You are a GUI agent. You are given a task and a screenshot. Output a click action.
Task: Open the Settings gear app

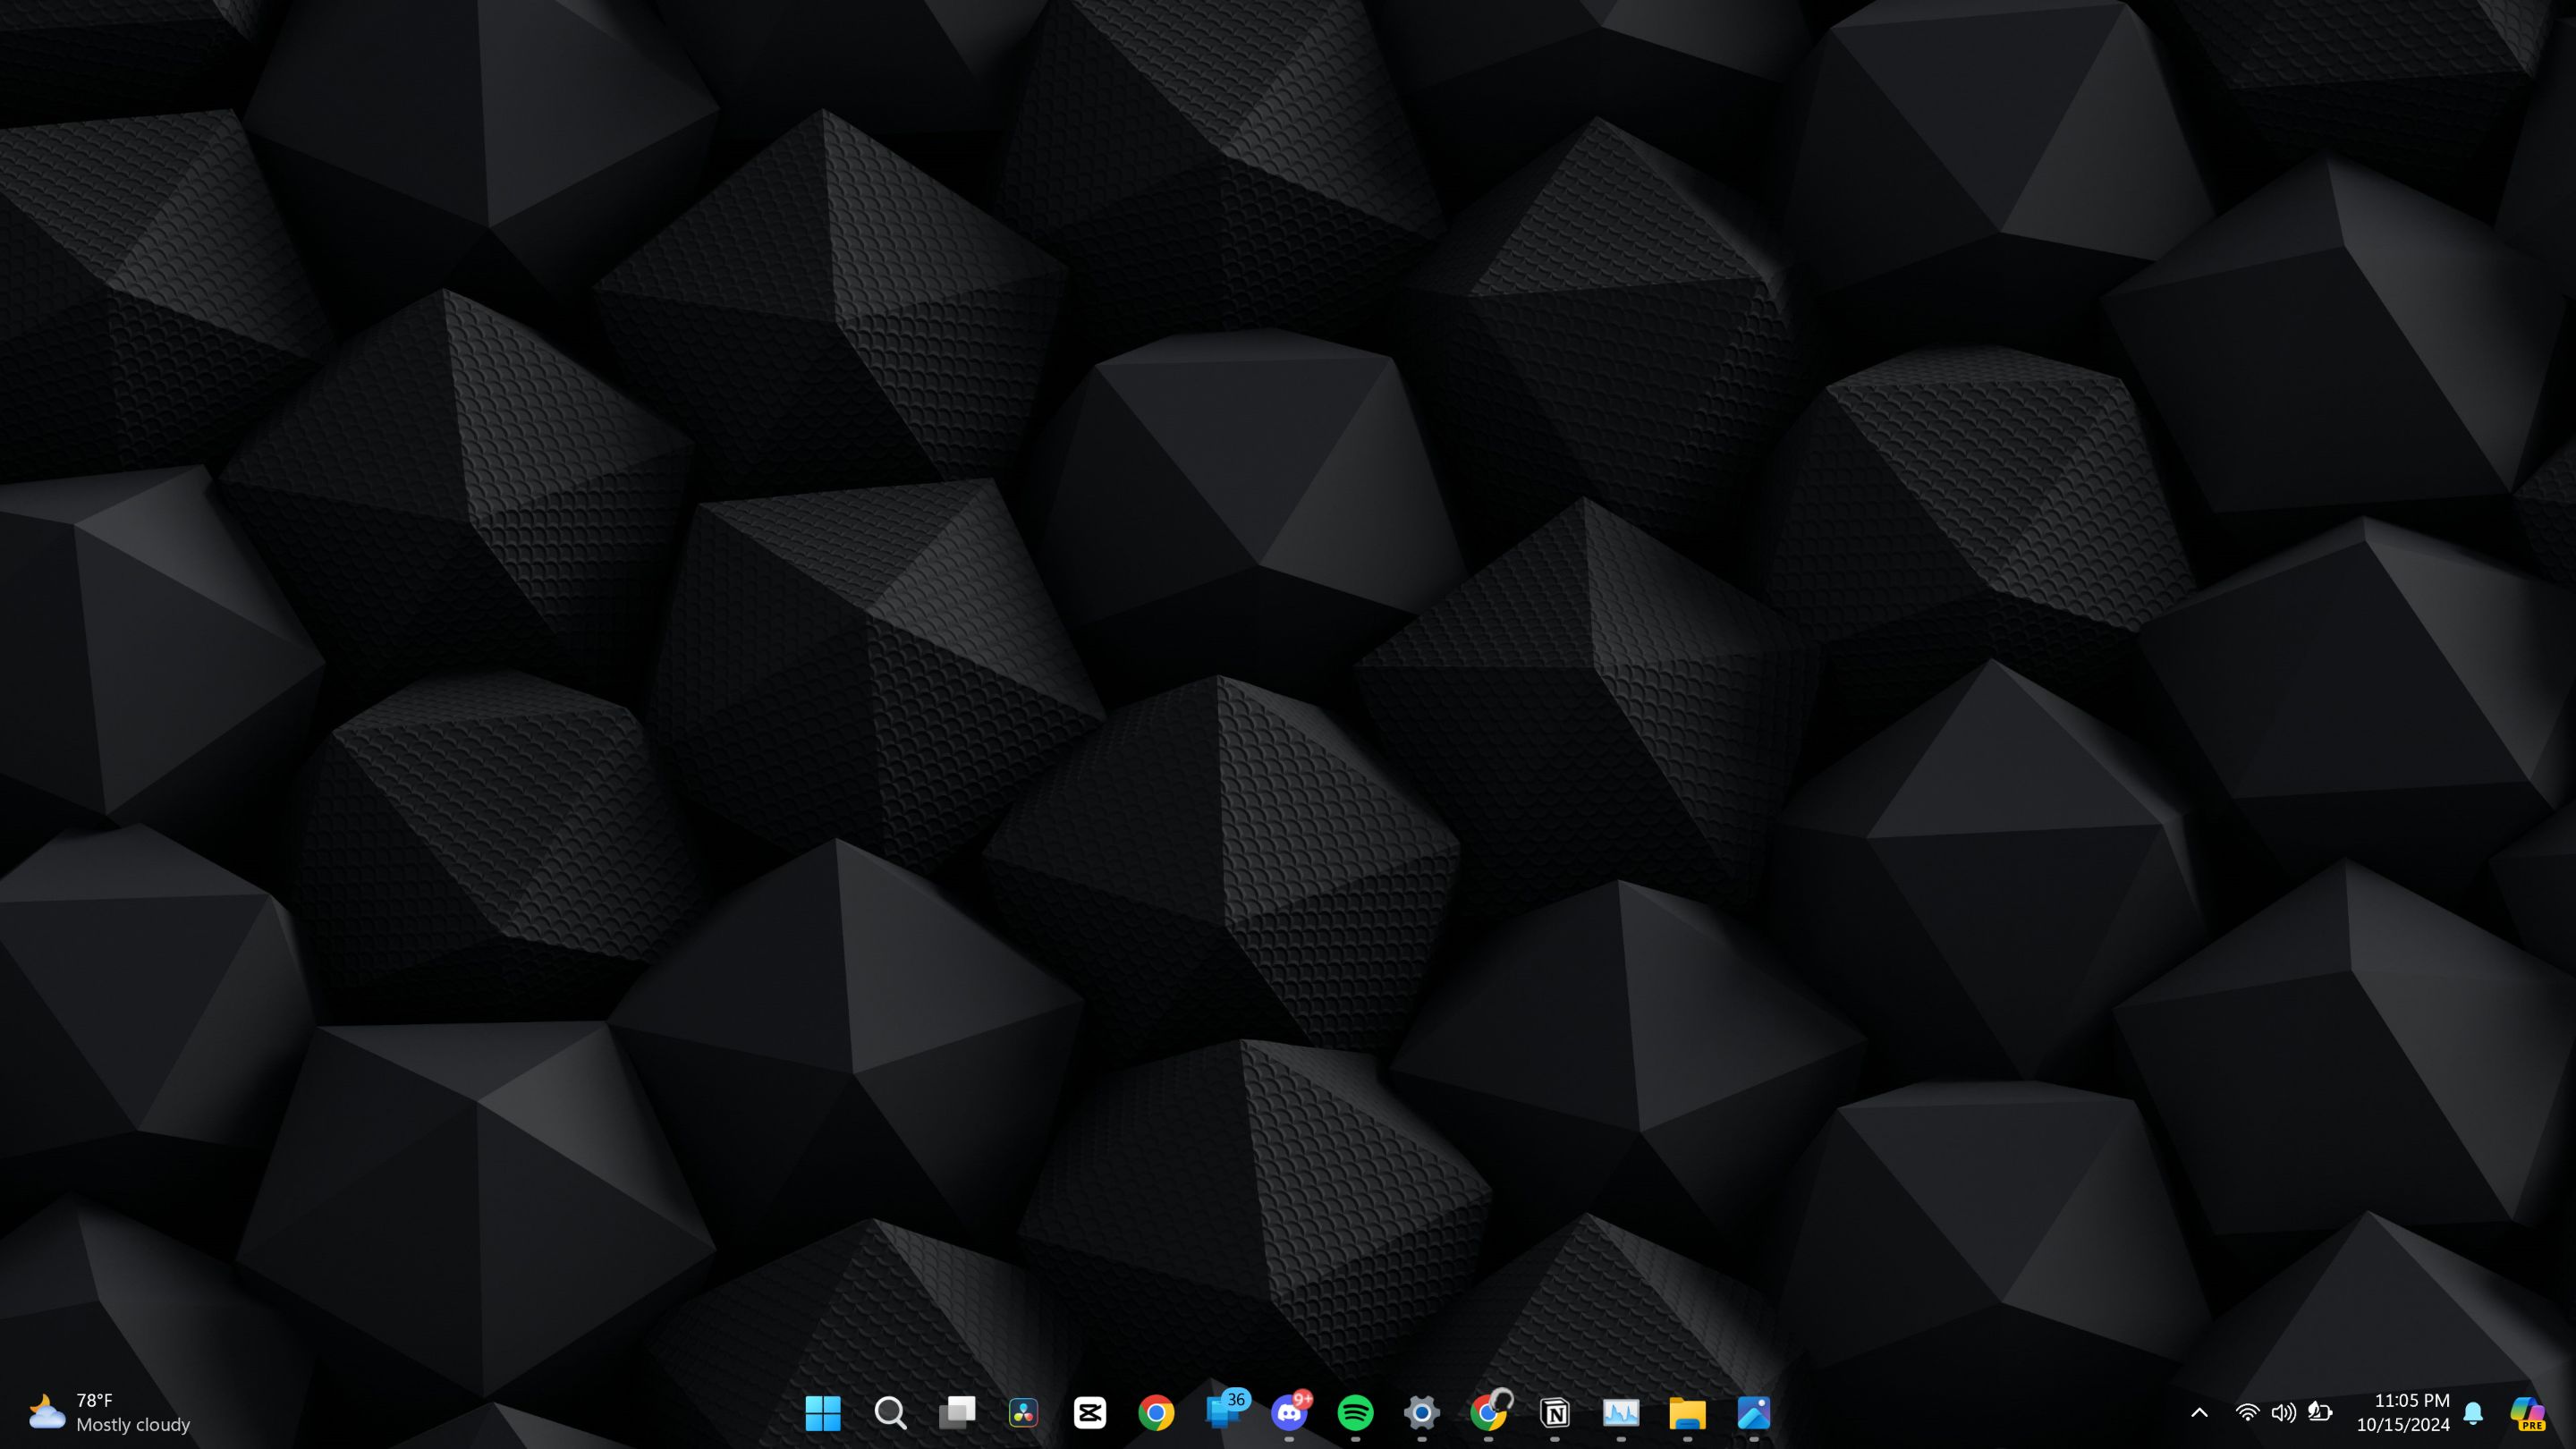pyautogui.click(x=1422, y=1413)
